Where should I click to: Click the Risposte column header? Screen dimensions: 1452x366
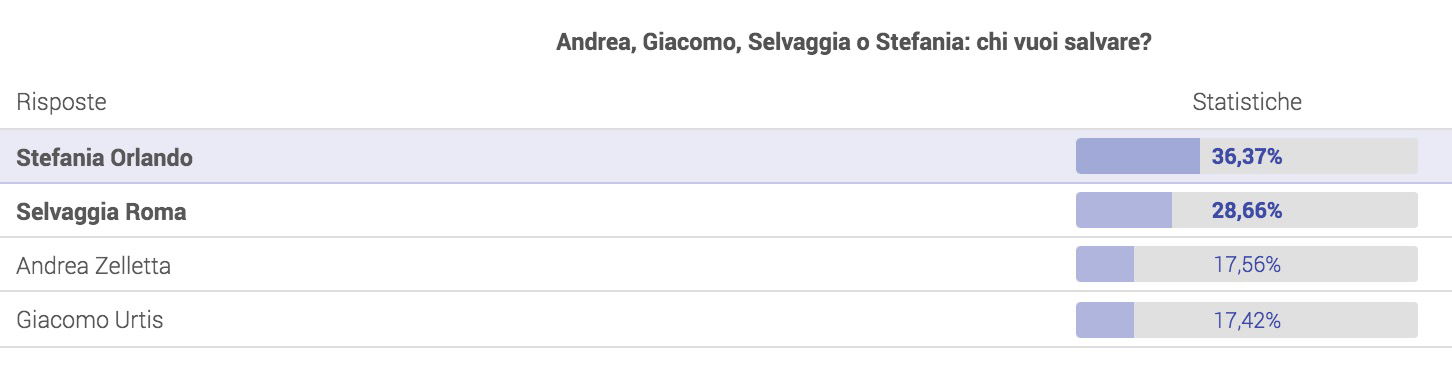(62, 102)
